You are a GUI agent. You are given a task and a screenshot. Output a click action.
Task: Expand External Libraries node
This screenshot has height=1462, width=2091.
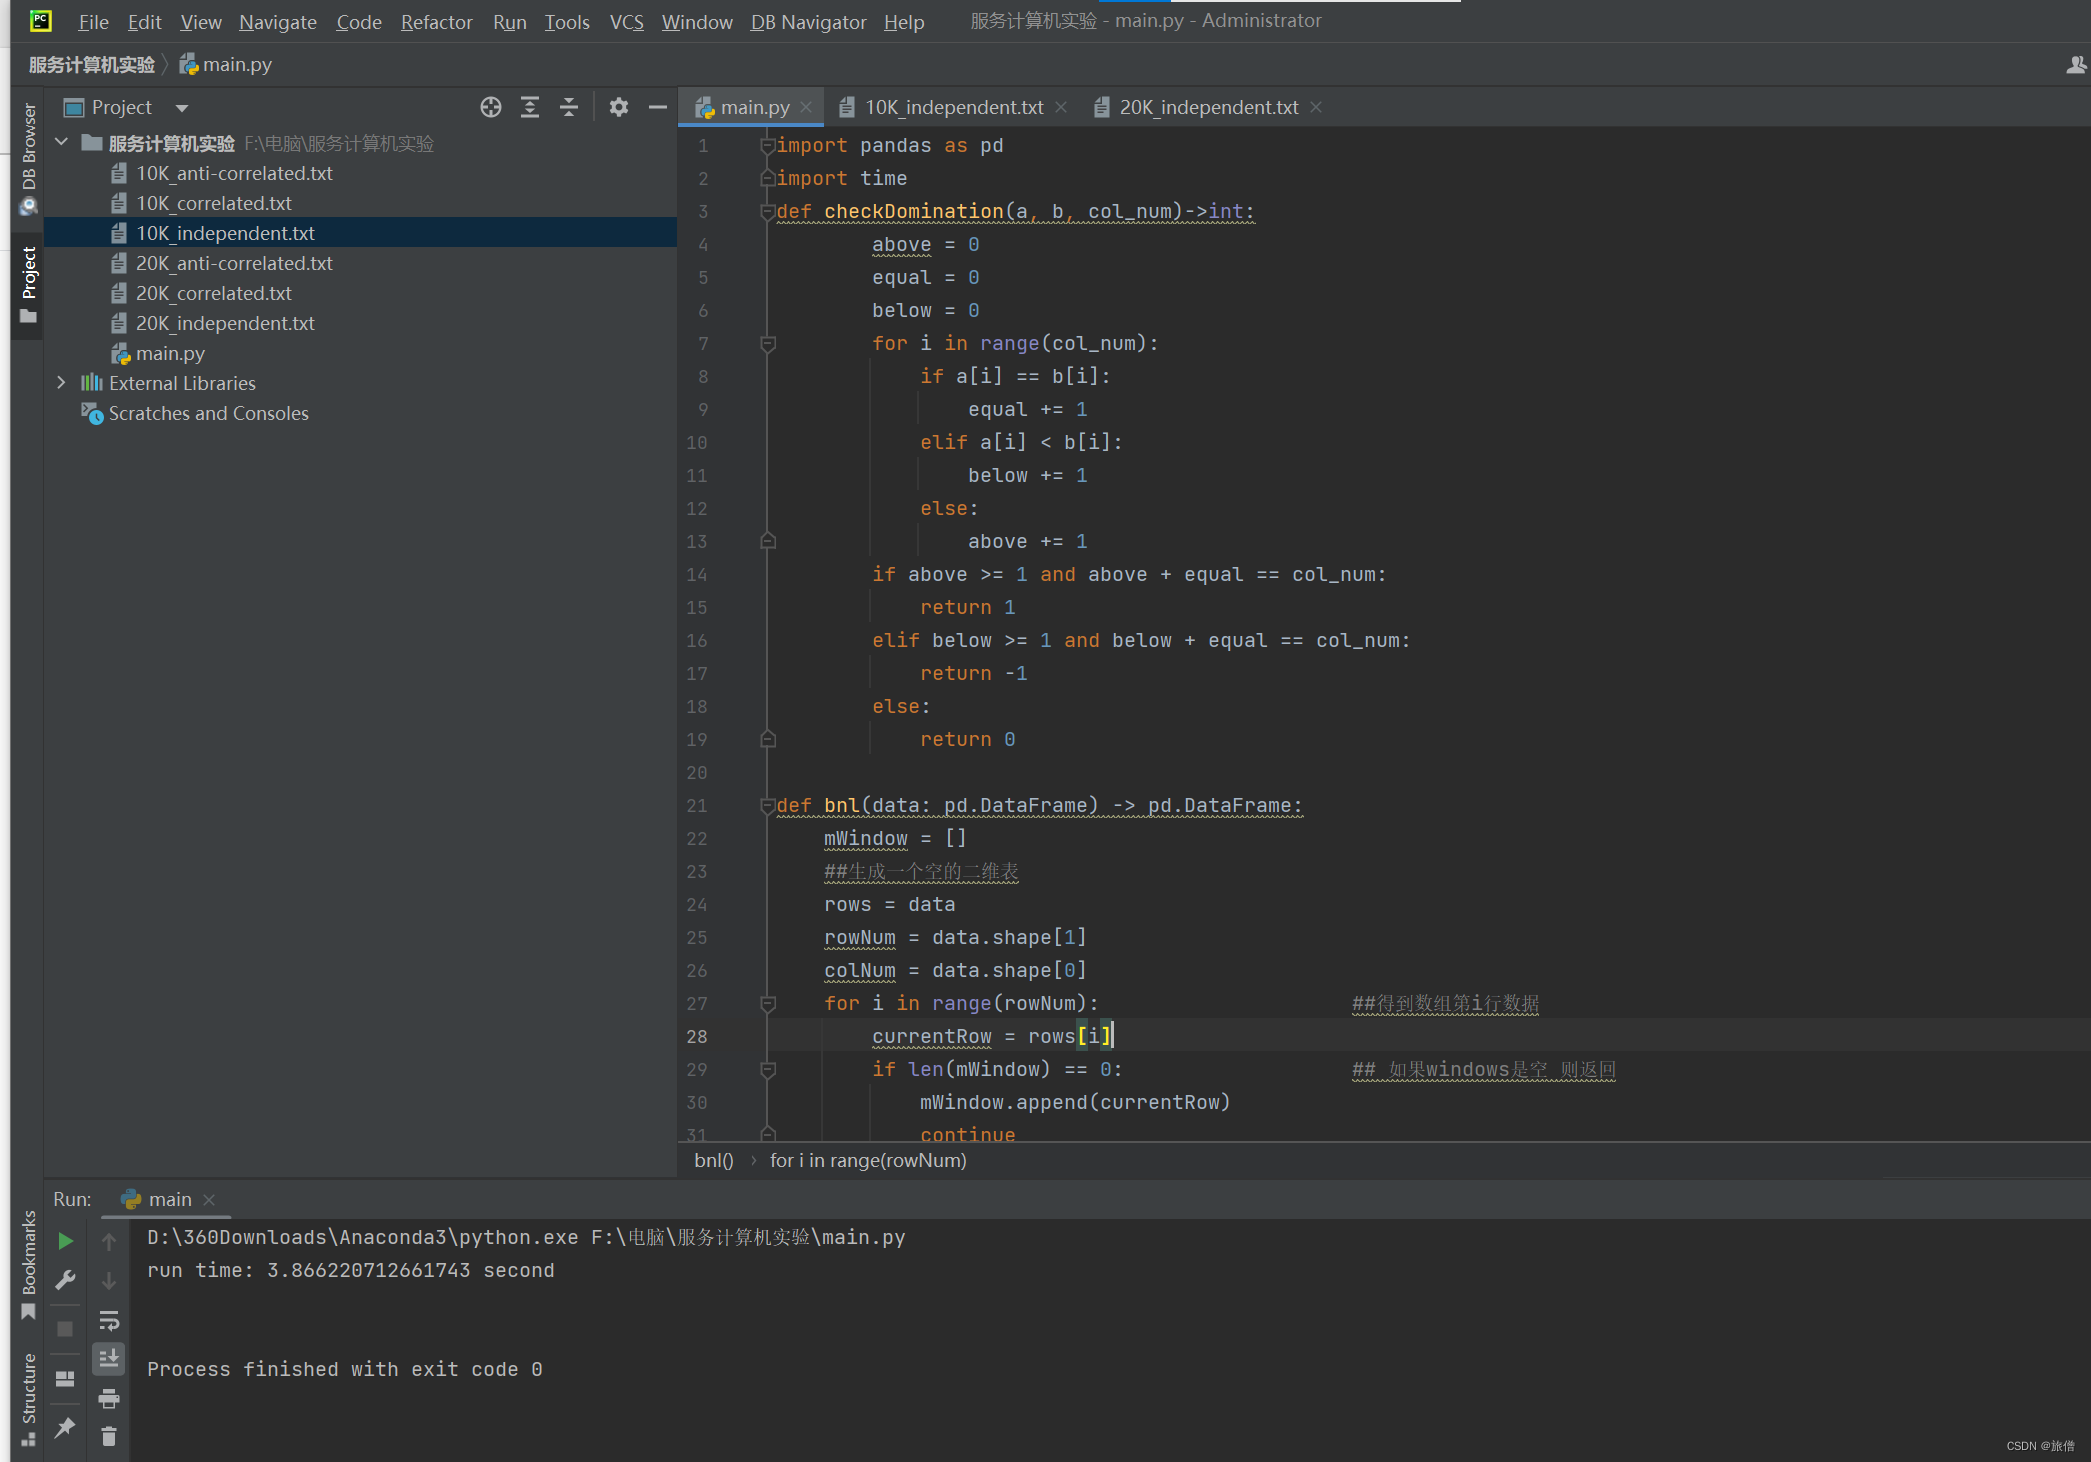(61, 383)
